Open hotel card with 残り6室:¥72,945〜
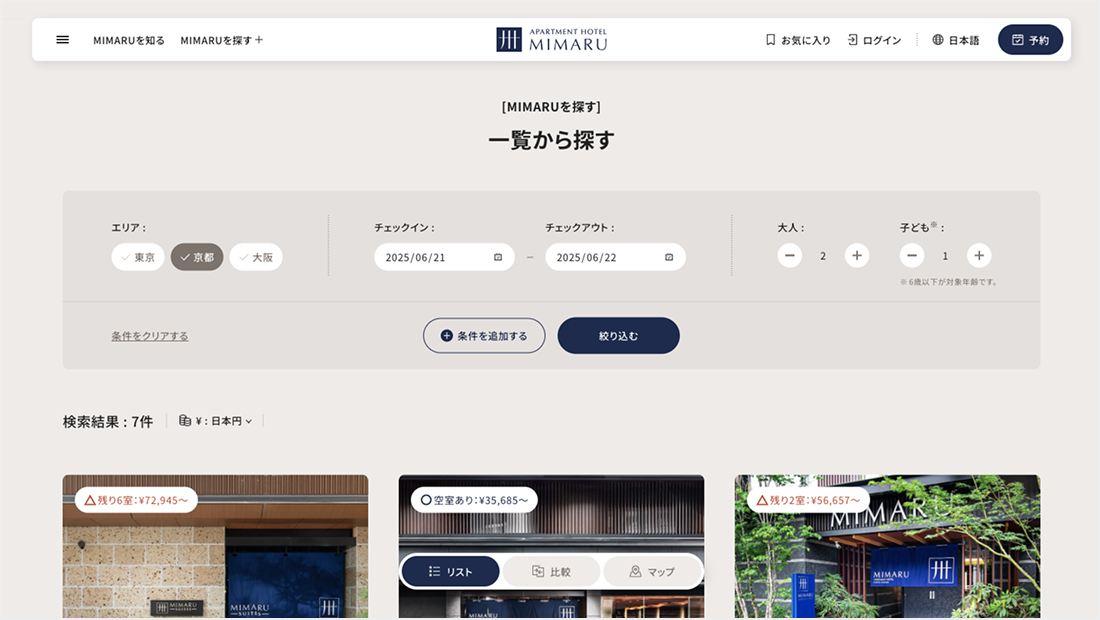 (215, 546)
